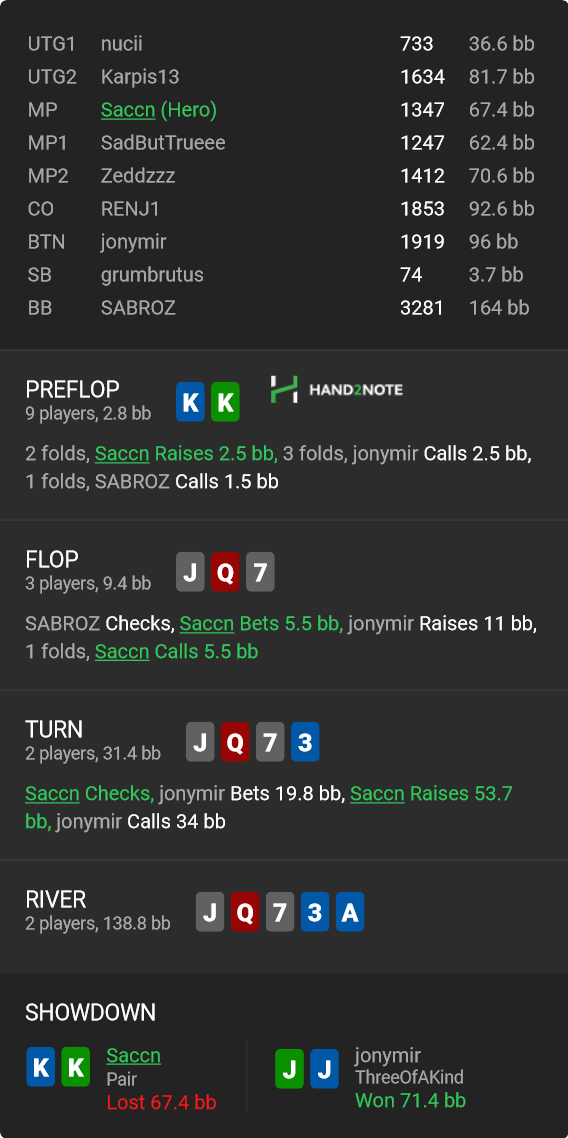Click the green Jack card in Showdown
Screen dimensions: 568x1138
tap(289, 1067)
